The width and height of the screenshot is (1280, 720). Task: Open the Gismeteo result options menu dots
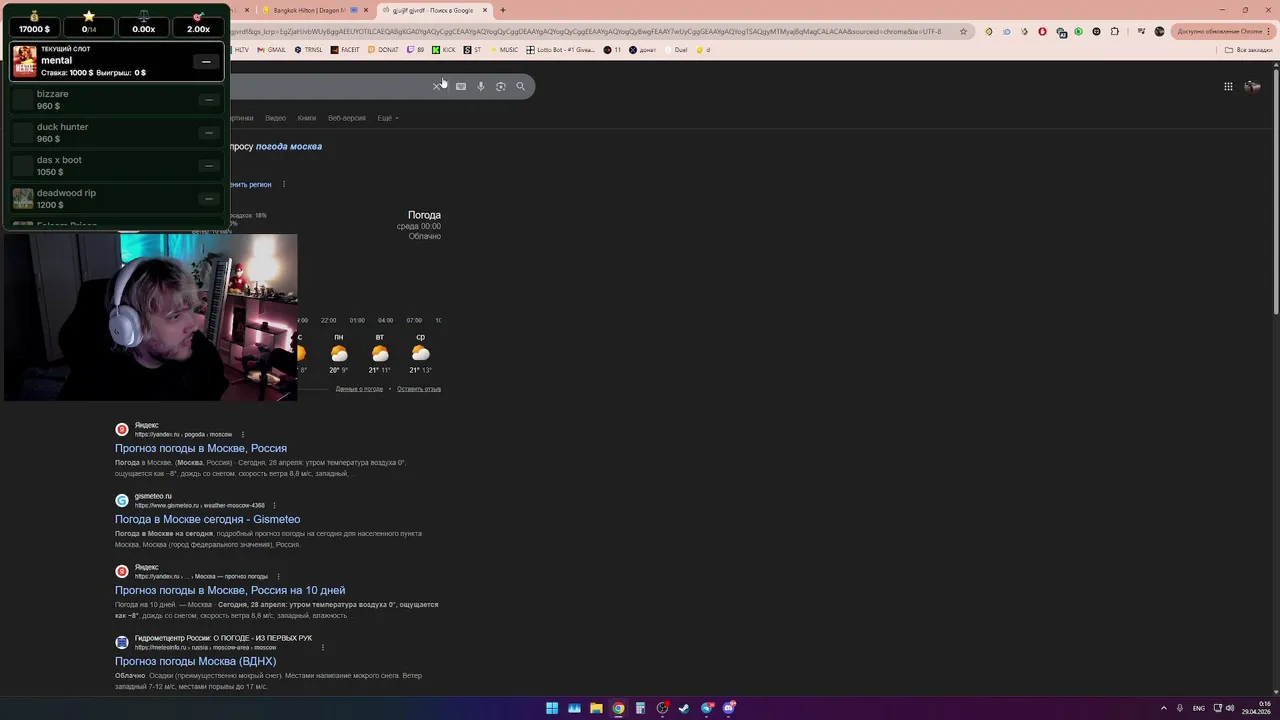(x=274, y=505)
